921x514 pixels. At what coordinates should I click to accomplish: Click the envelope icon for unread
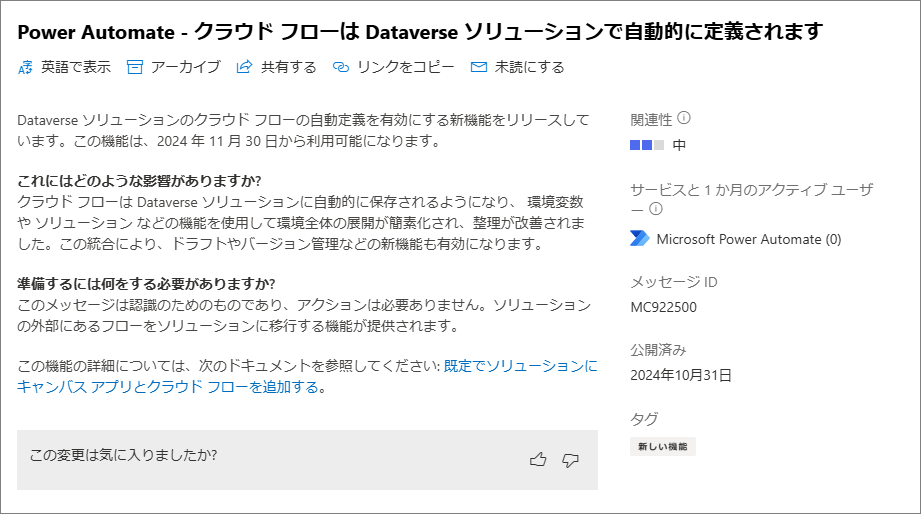point(479,68)
